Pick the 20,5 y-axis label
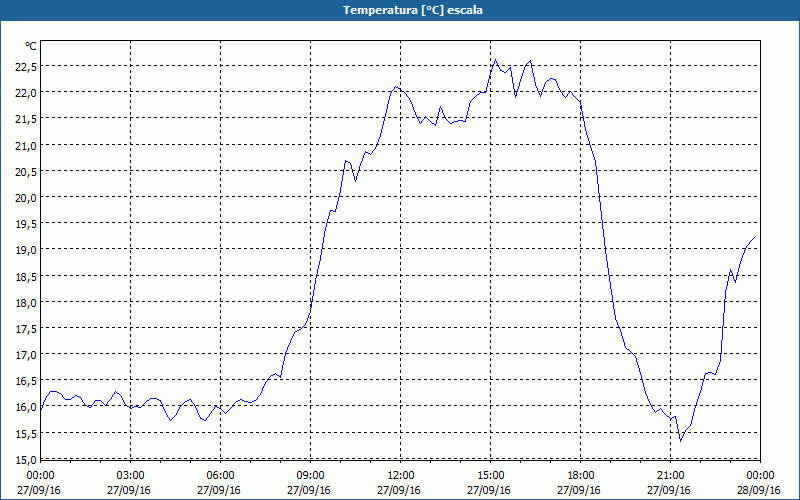Screen dimensions: 800x500 pyautogui.click(x=25, y=171)
